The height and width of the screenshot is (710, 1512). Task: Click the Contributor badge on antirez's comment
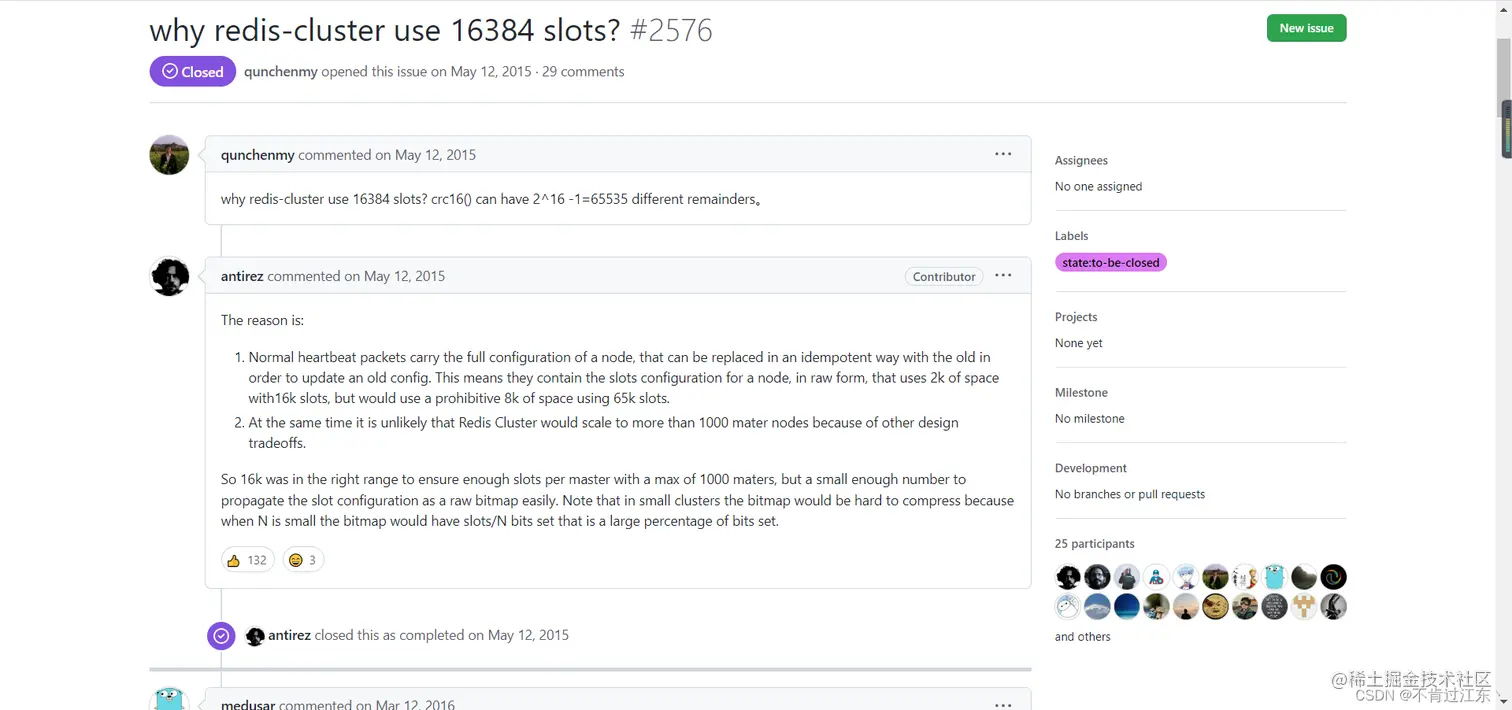[x=944, y=277]
